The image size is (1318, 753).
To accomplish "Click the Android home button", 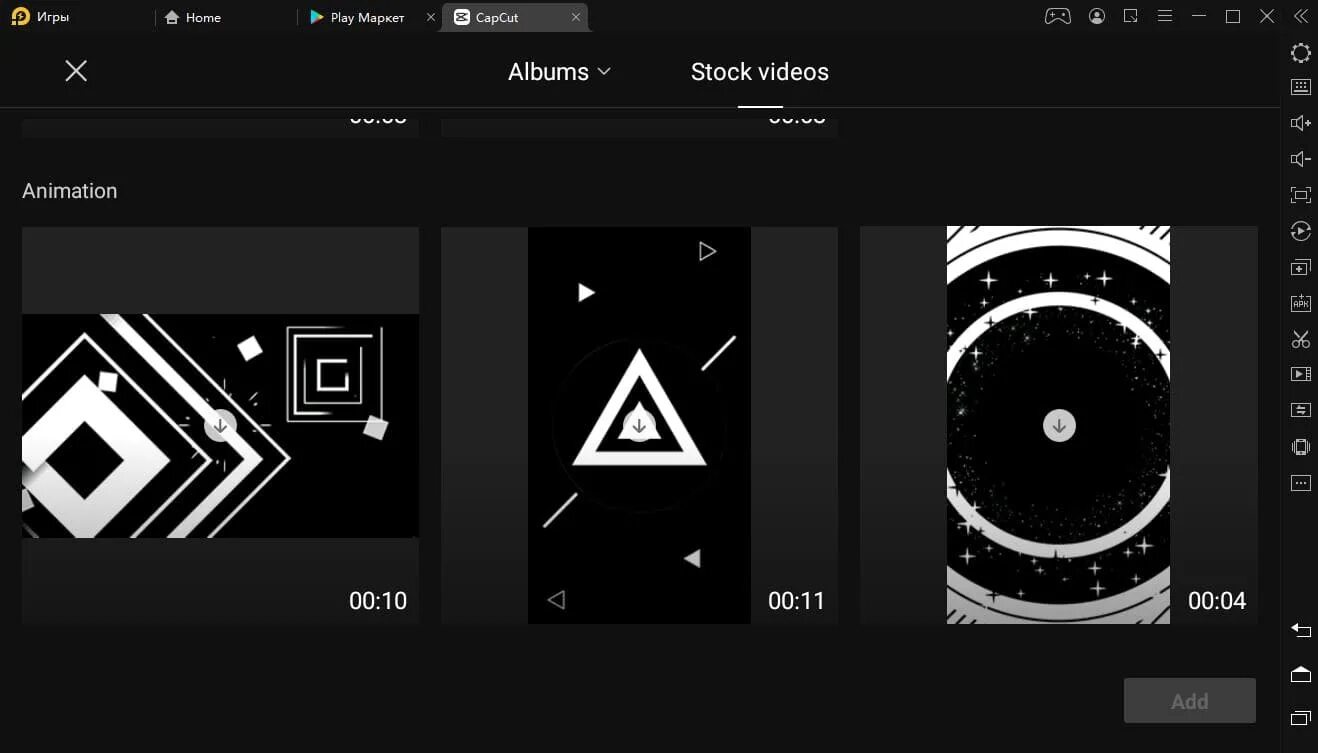I will (1300, 674).
